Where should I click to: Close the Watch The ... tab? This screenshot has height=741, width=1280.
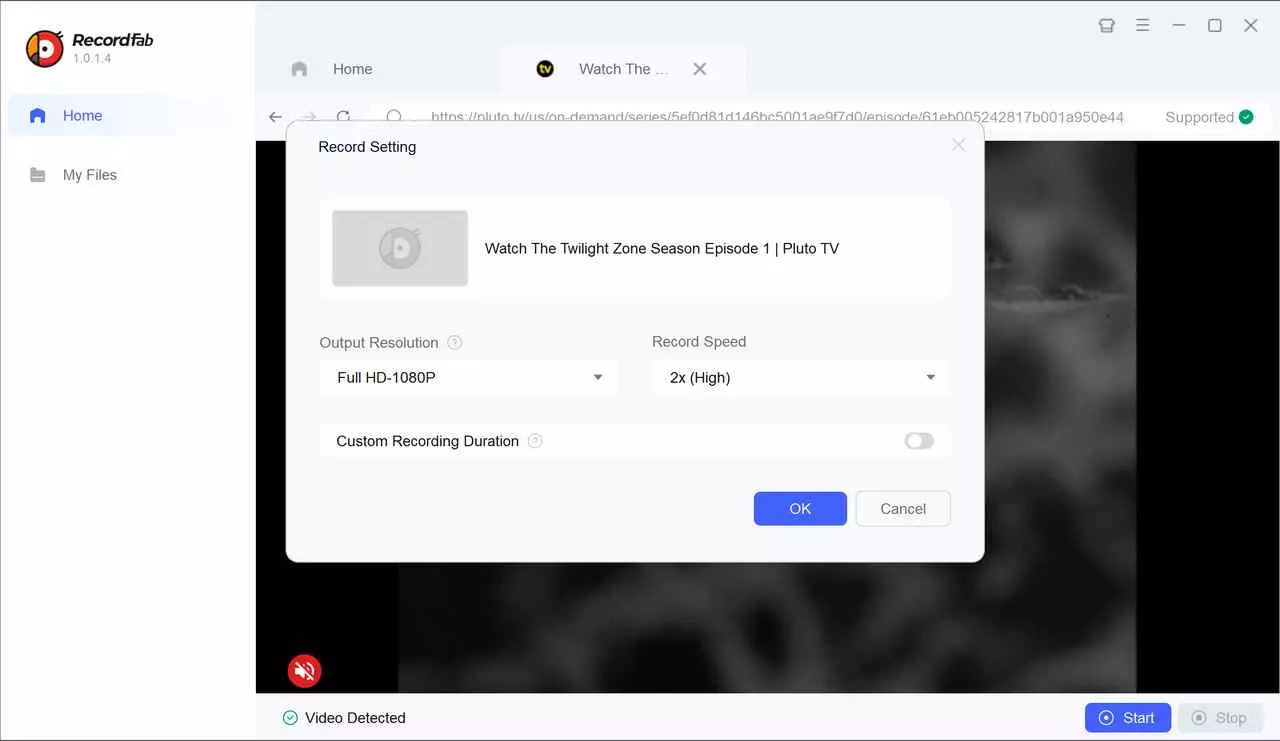[700, 69]
